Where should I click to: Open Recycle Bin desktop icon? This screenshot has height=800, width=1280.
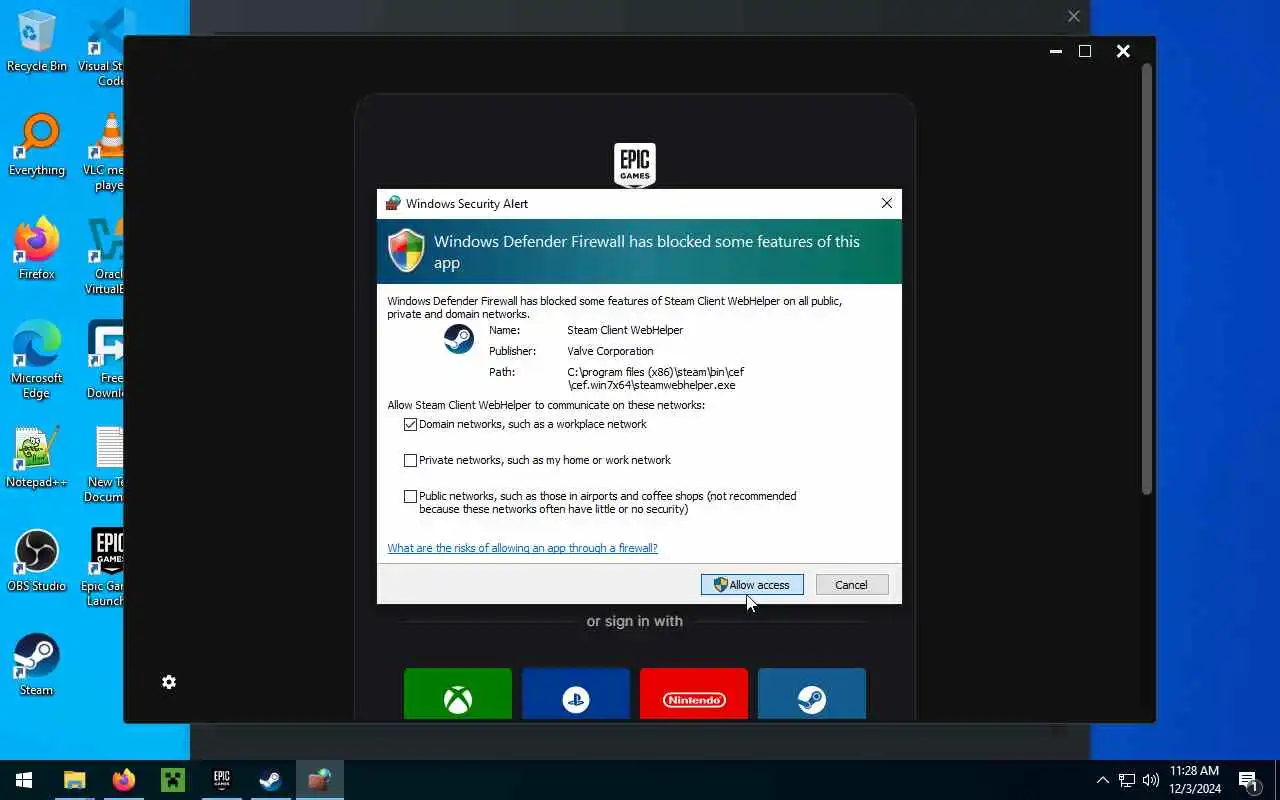pos(37,41)
